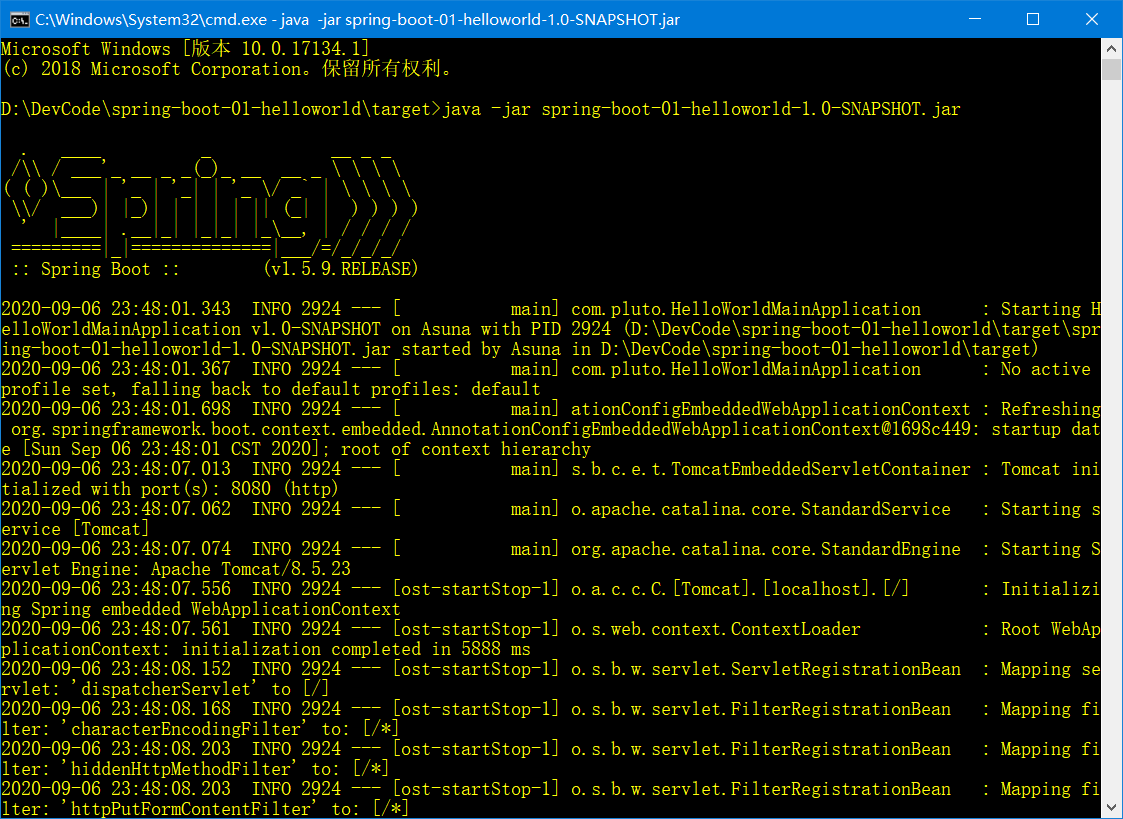The image size is (1123, 819).
Task: Click 'hiddenHttpMethodFilter' mapping text
Action: pos(180,770)
